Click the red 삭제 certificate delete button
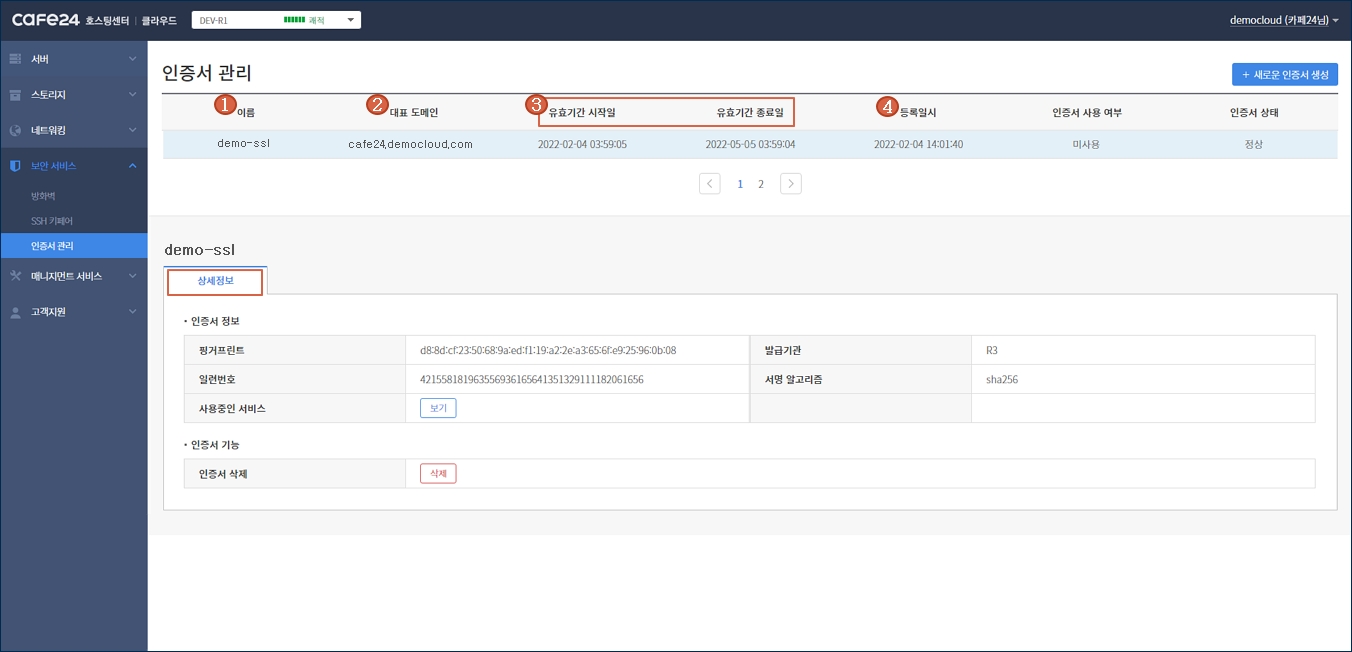 [x=438, y=474]
